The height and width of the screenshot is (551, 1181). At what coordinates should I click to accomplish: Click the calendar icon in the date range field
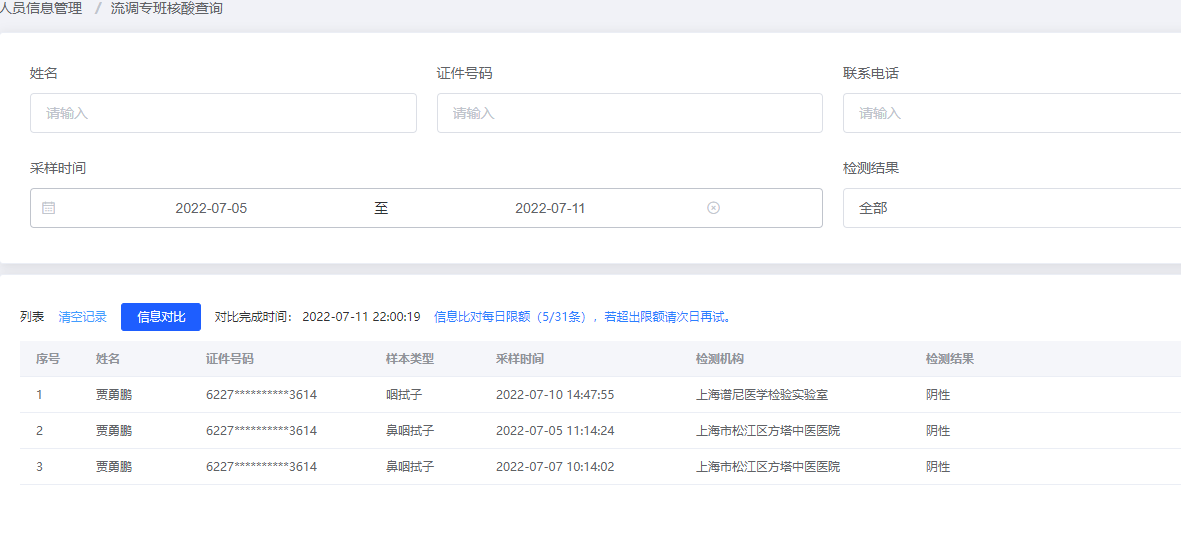point(48,209)
